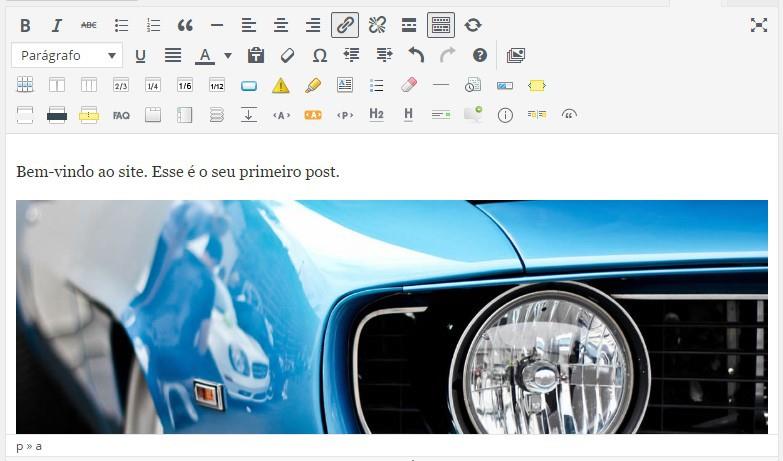
Task: Click the circled info icon
Action: tap(505, 116)
